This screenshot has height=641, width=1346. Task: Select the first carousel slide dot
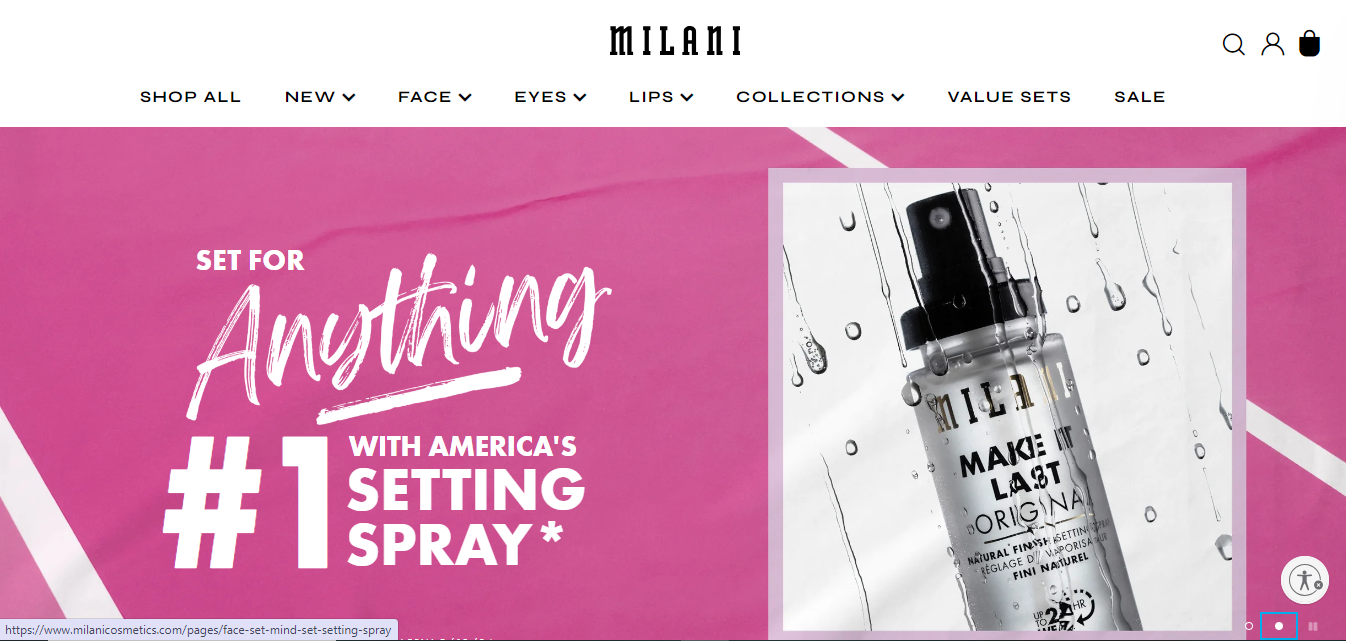tap(1248, 626)
